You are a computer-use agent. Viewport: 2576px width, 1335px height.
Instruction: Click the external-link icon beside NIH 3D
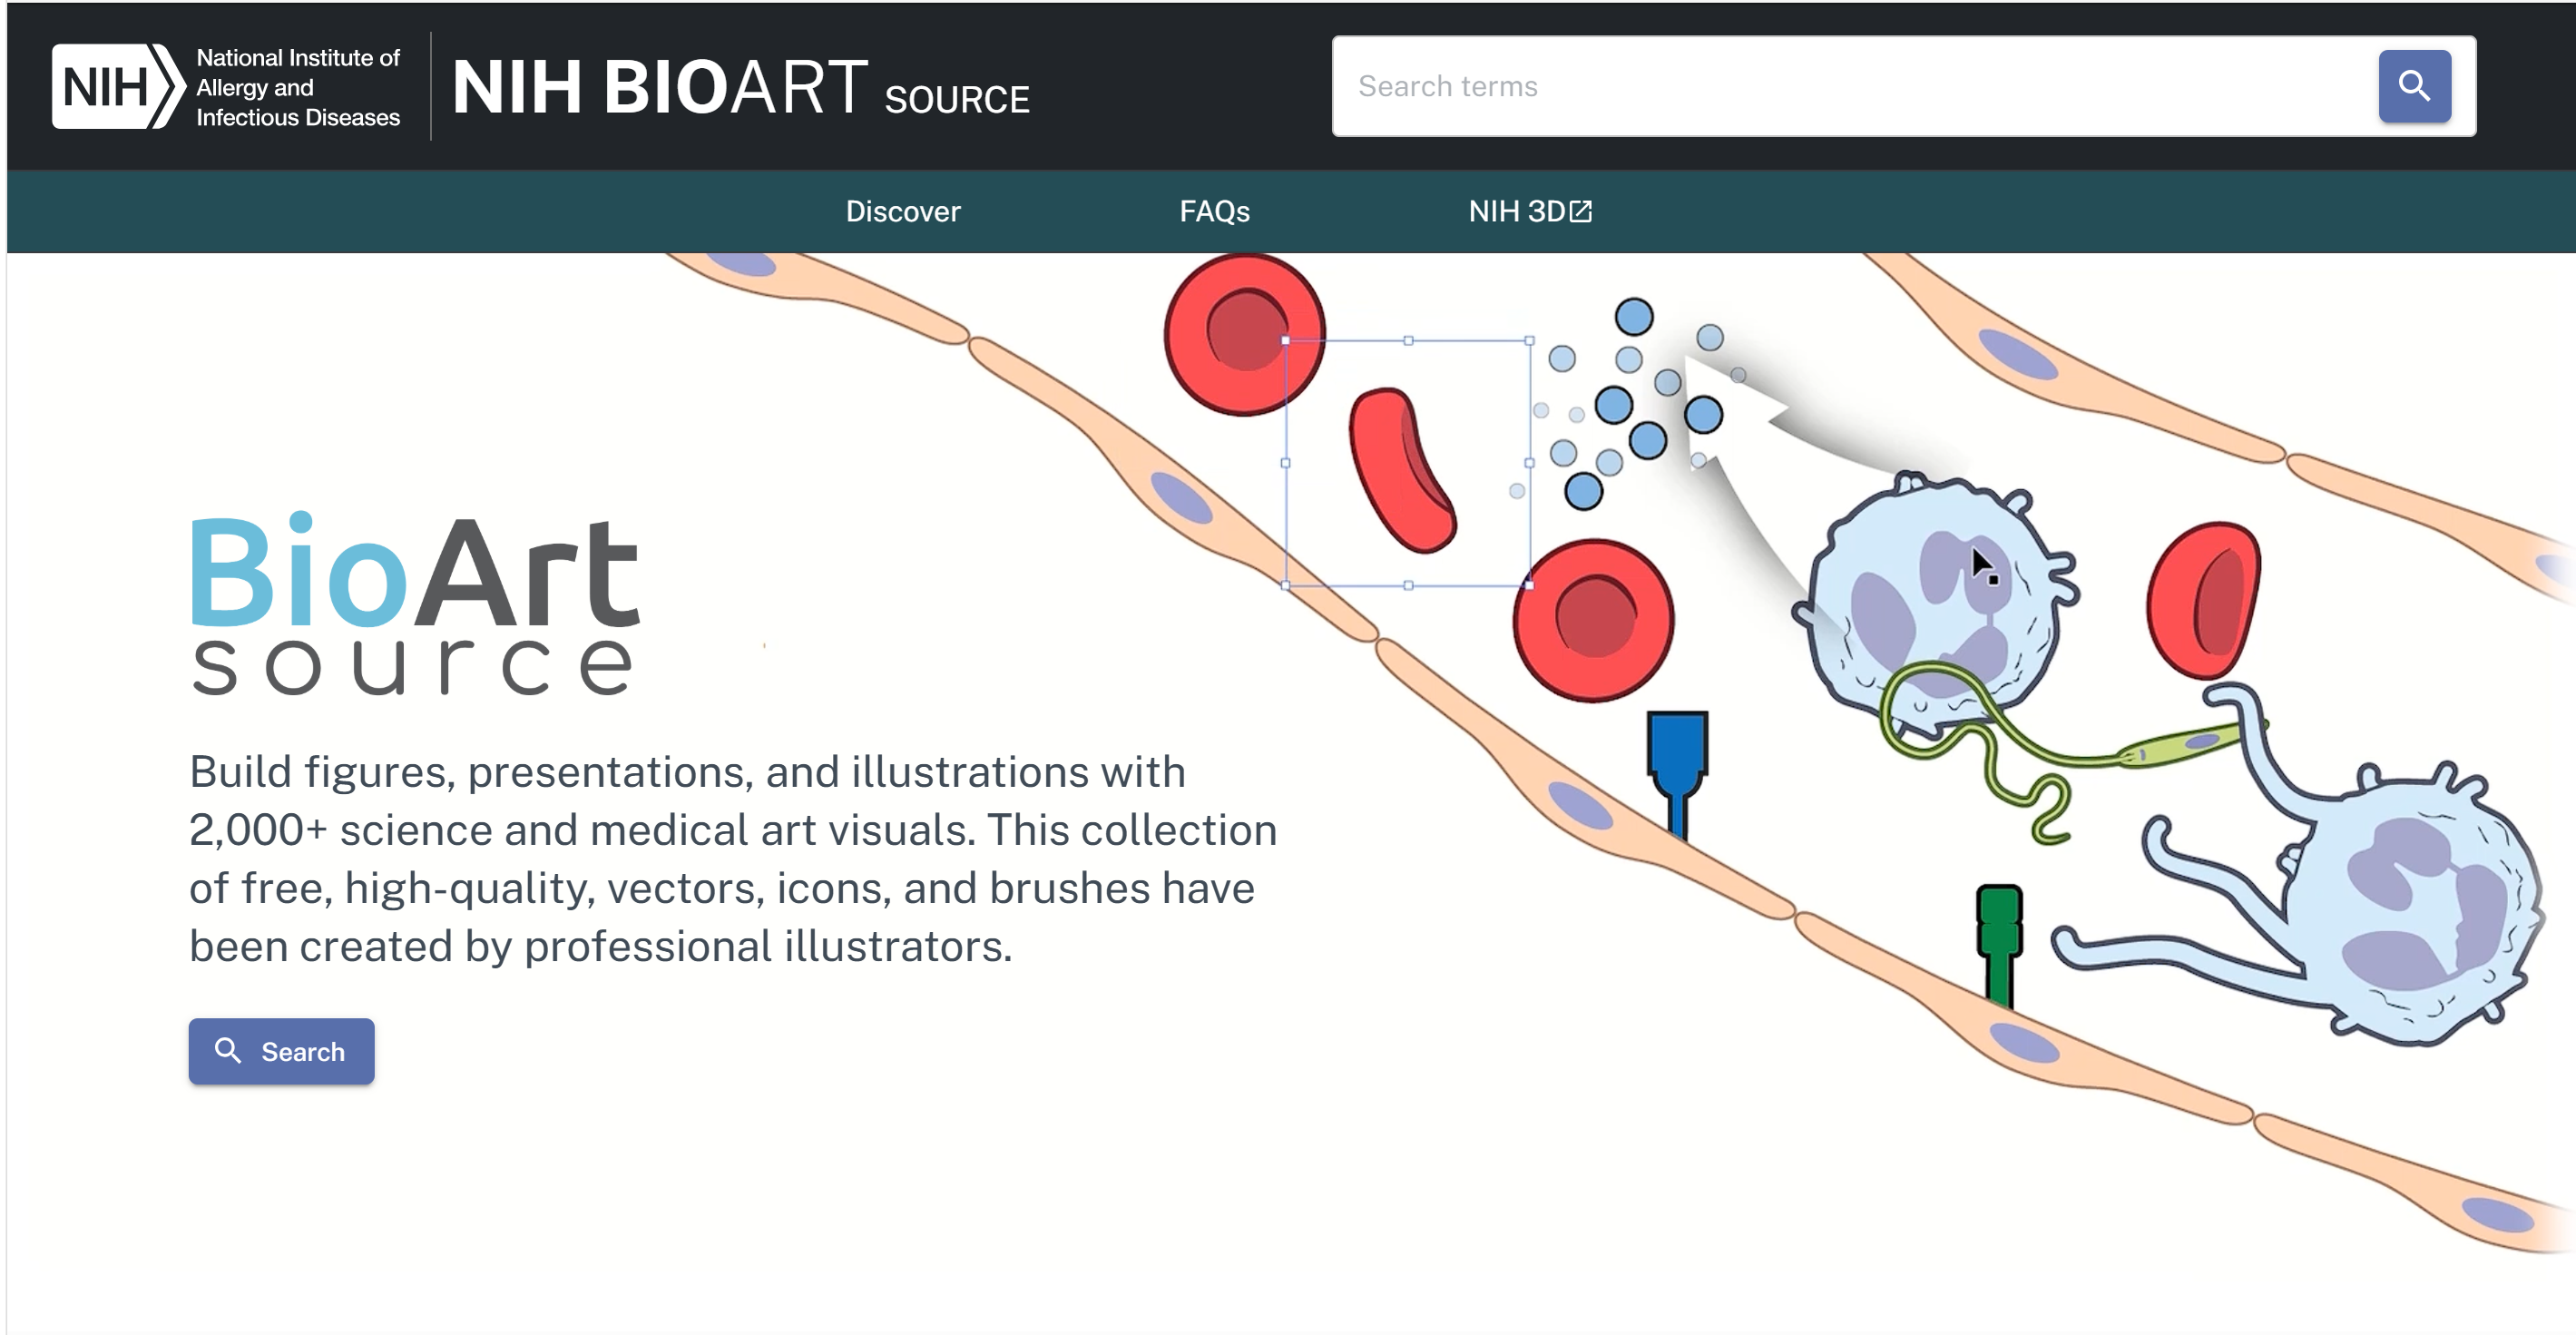coord(1580,211)
